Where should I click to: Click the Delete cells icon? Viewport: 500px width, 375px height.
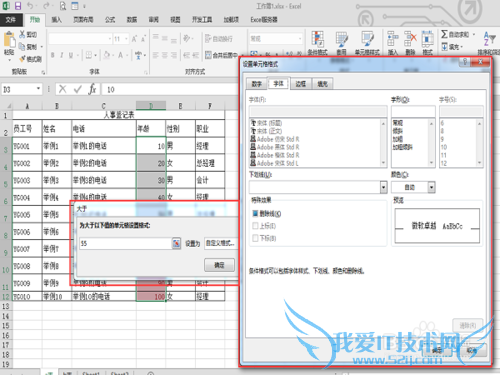coord(410,39)
